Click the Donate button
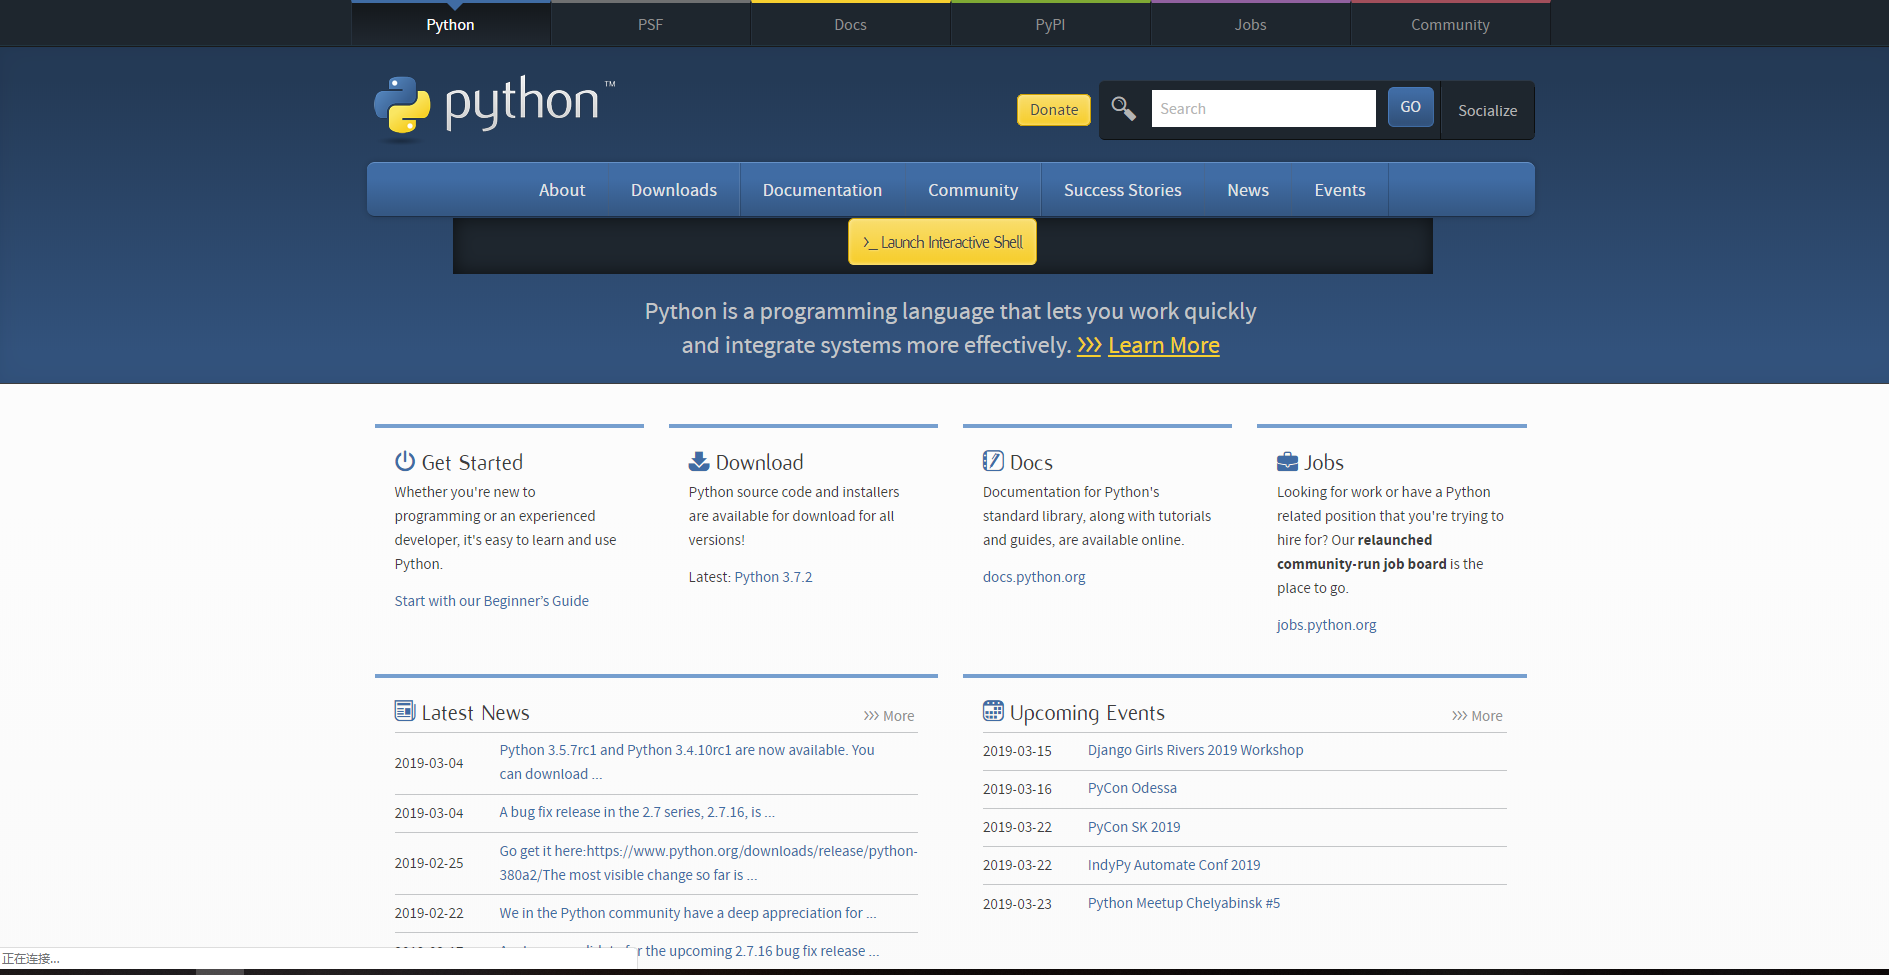Viewport: 1889px width, 975px height. [x=1054, y=110]
